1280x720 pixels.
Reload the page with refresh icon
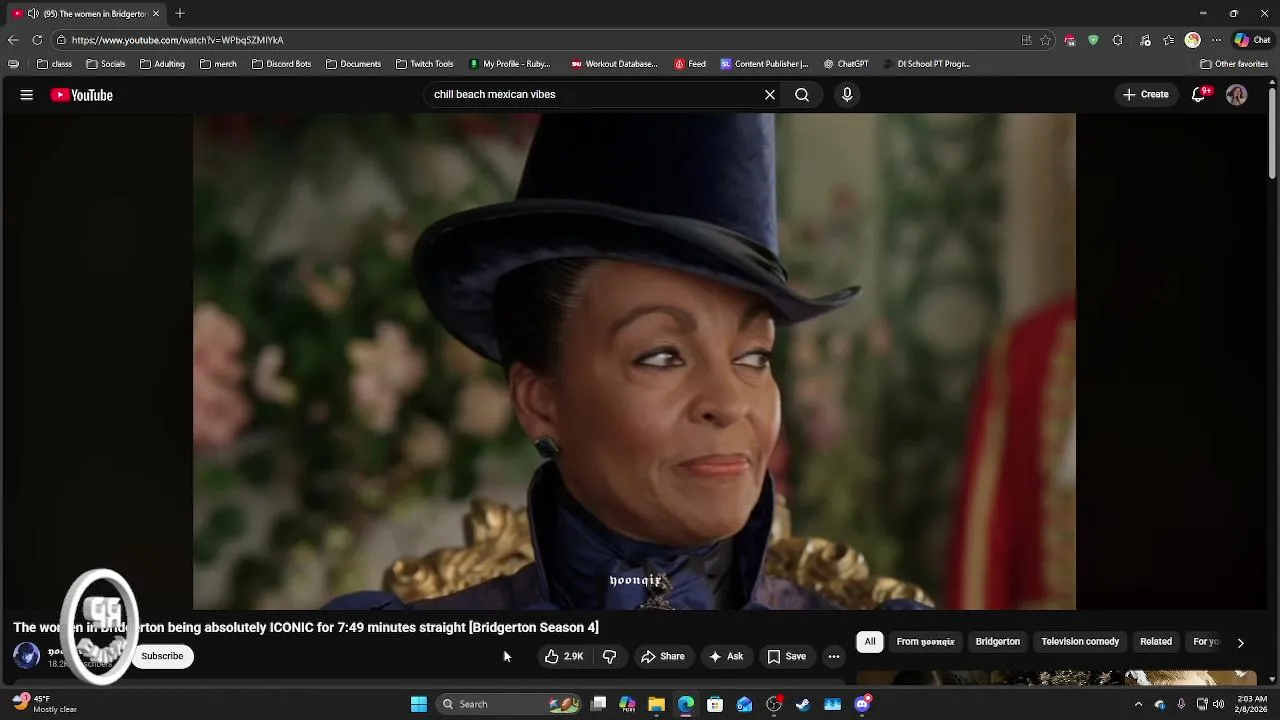pyautogui.click(x=37, y=40)
